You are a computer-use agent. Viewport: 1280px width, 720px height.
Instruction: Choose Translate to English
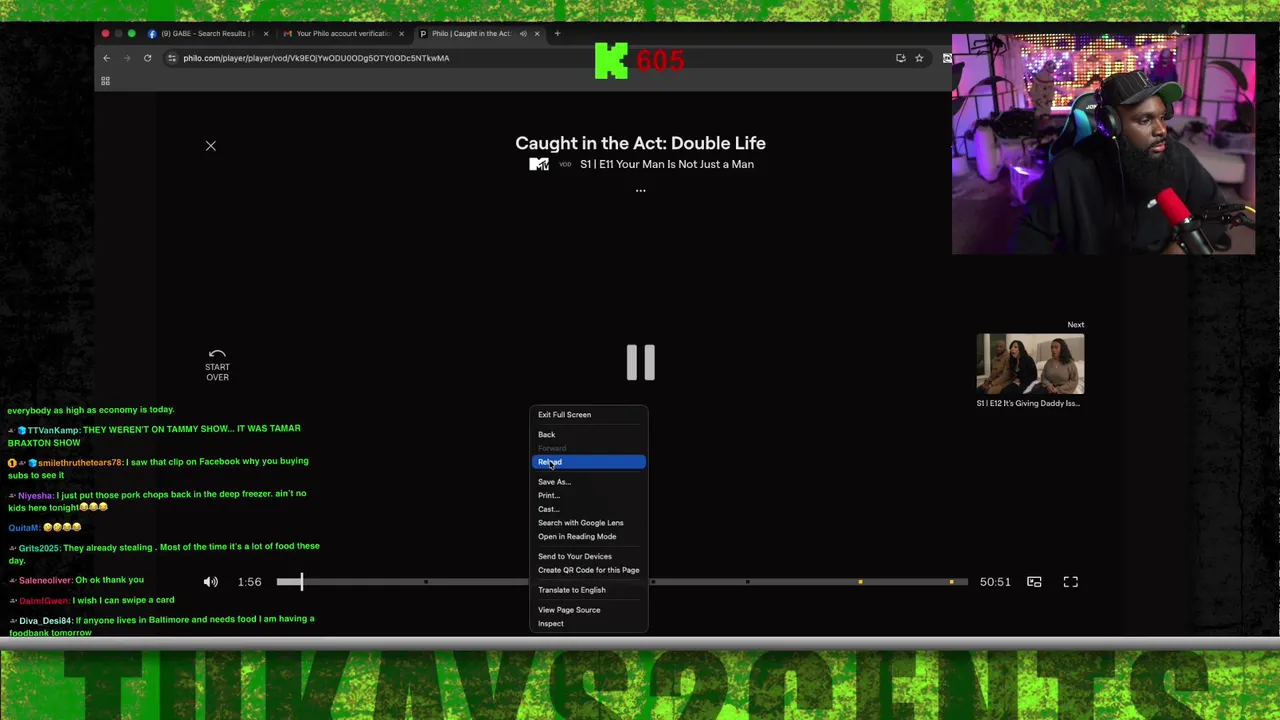pos(589,590)
